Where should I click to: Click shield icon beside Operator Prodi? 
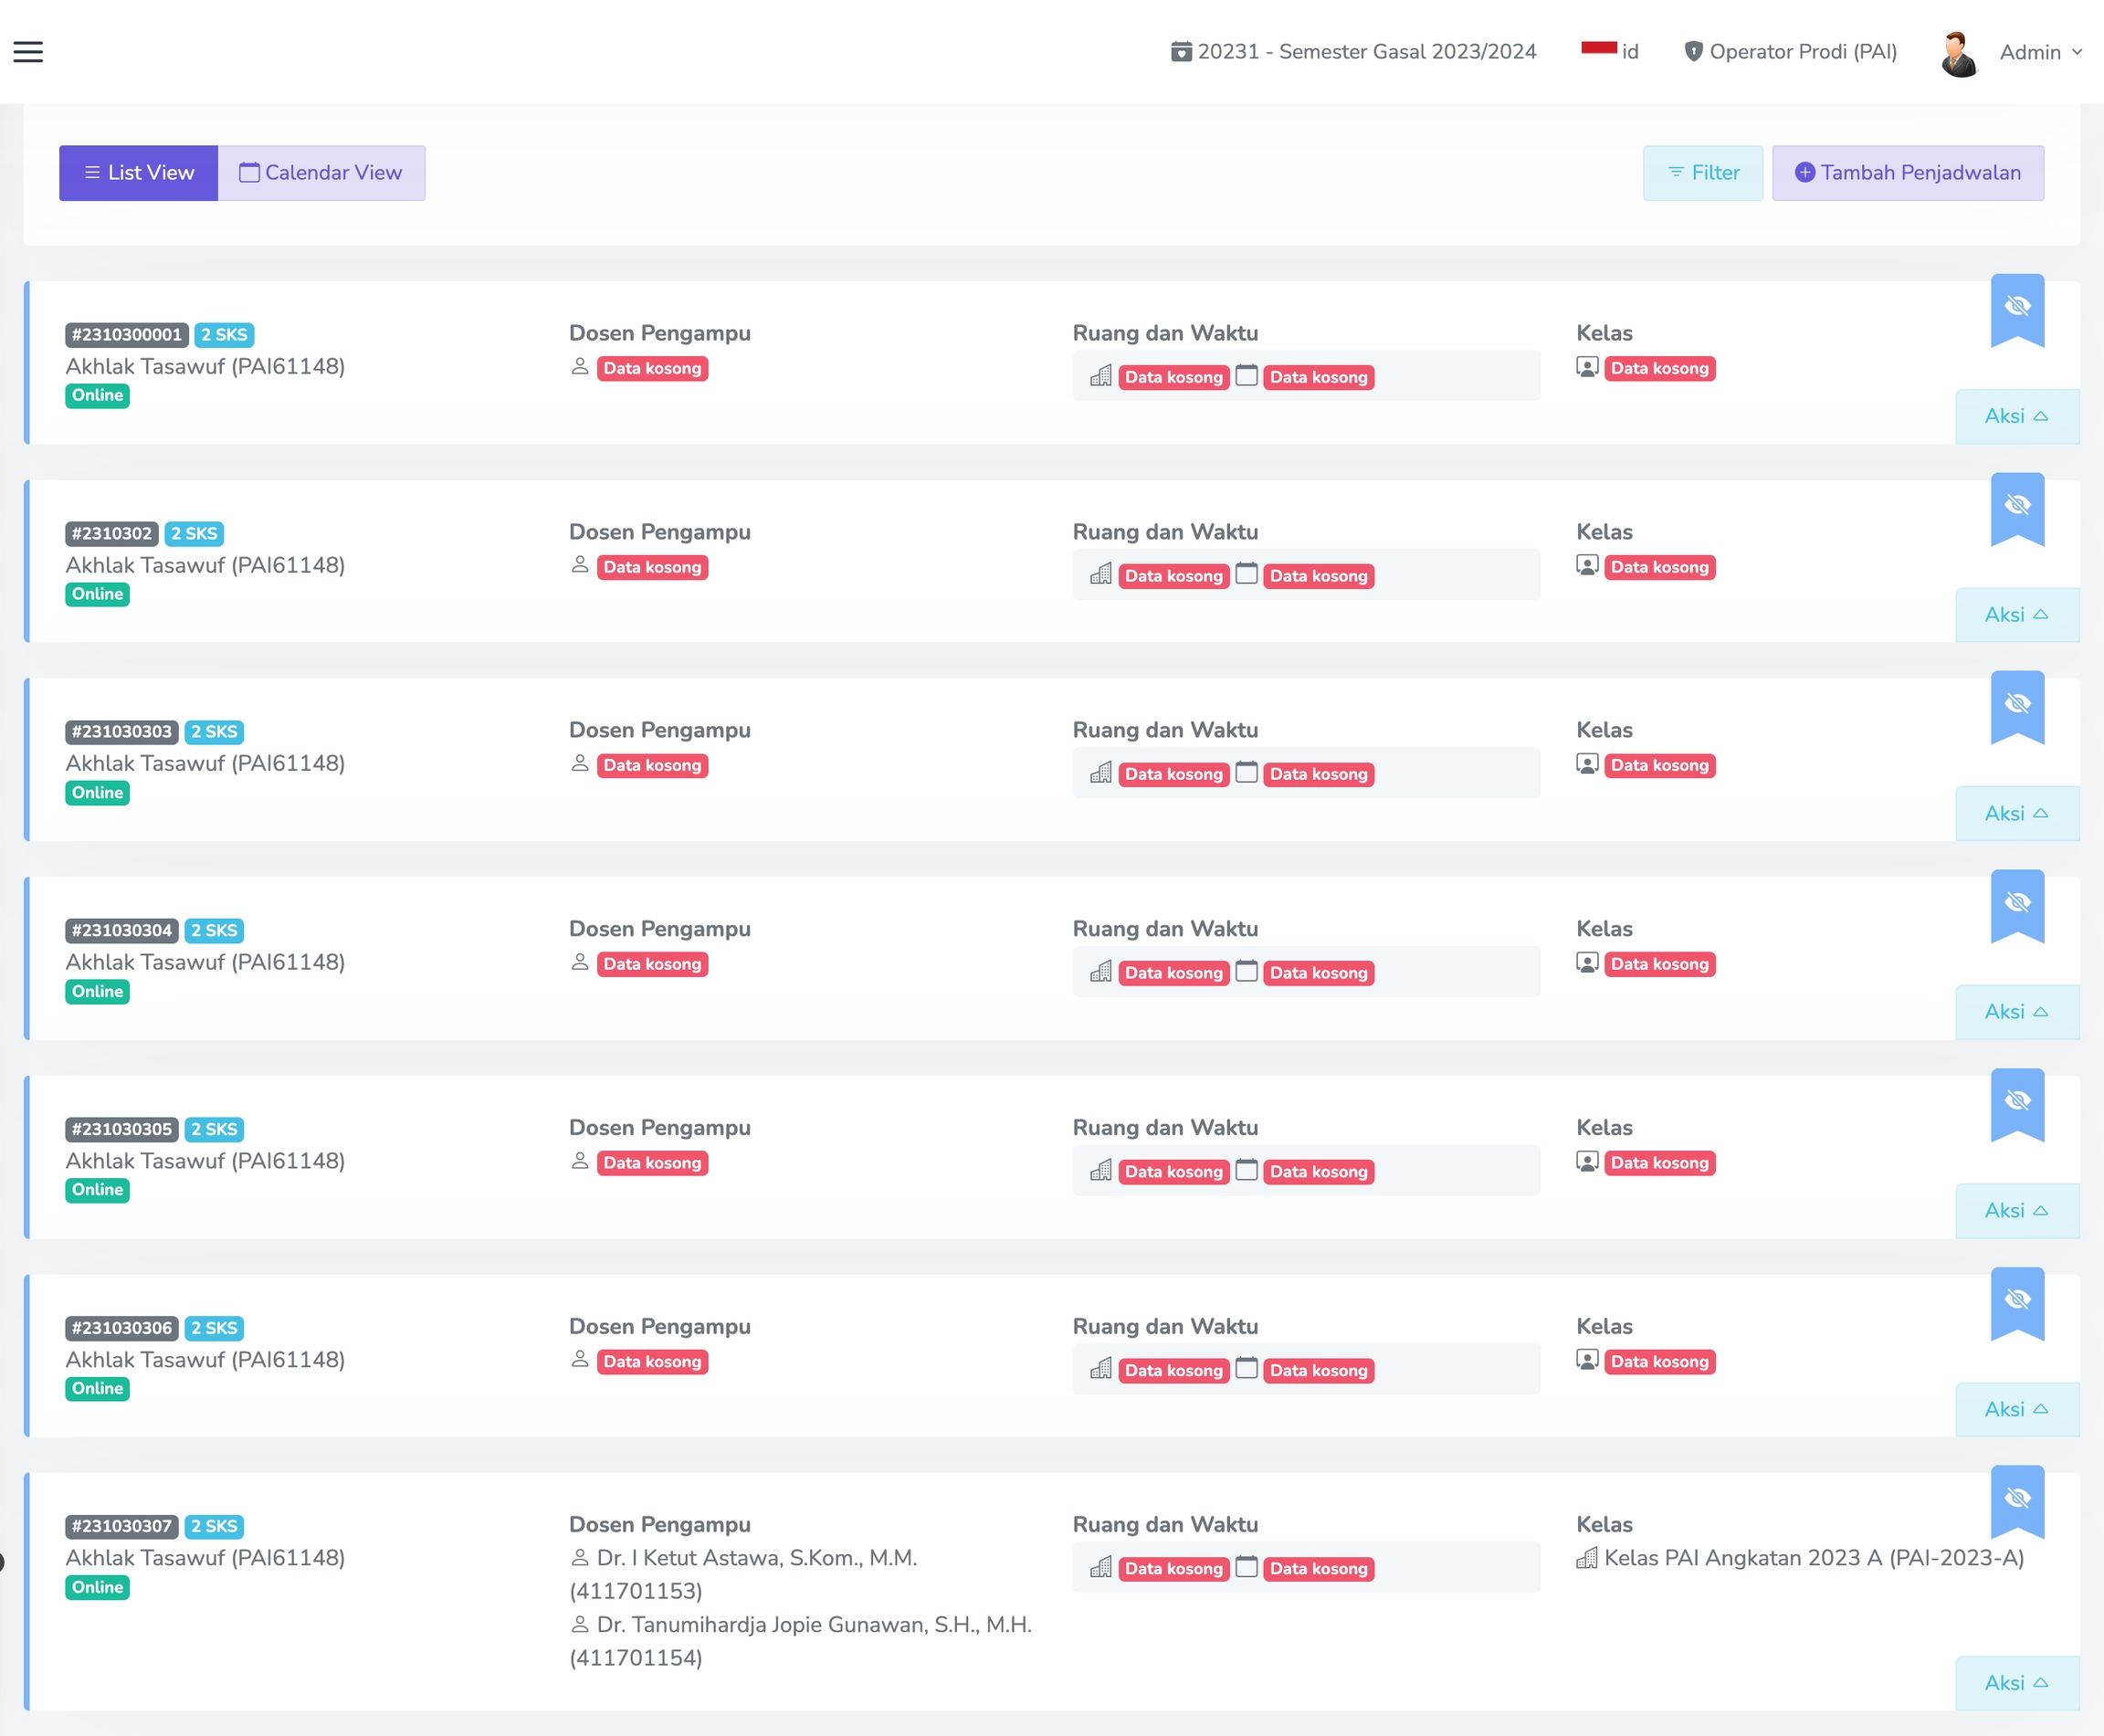[x=1693, y=52]
